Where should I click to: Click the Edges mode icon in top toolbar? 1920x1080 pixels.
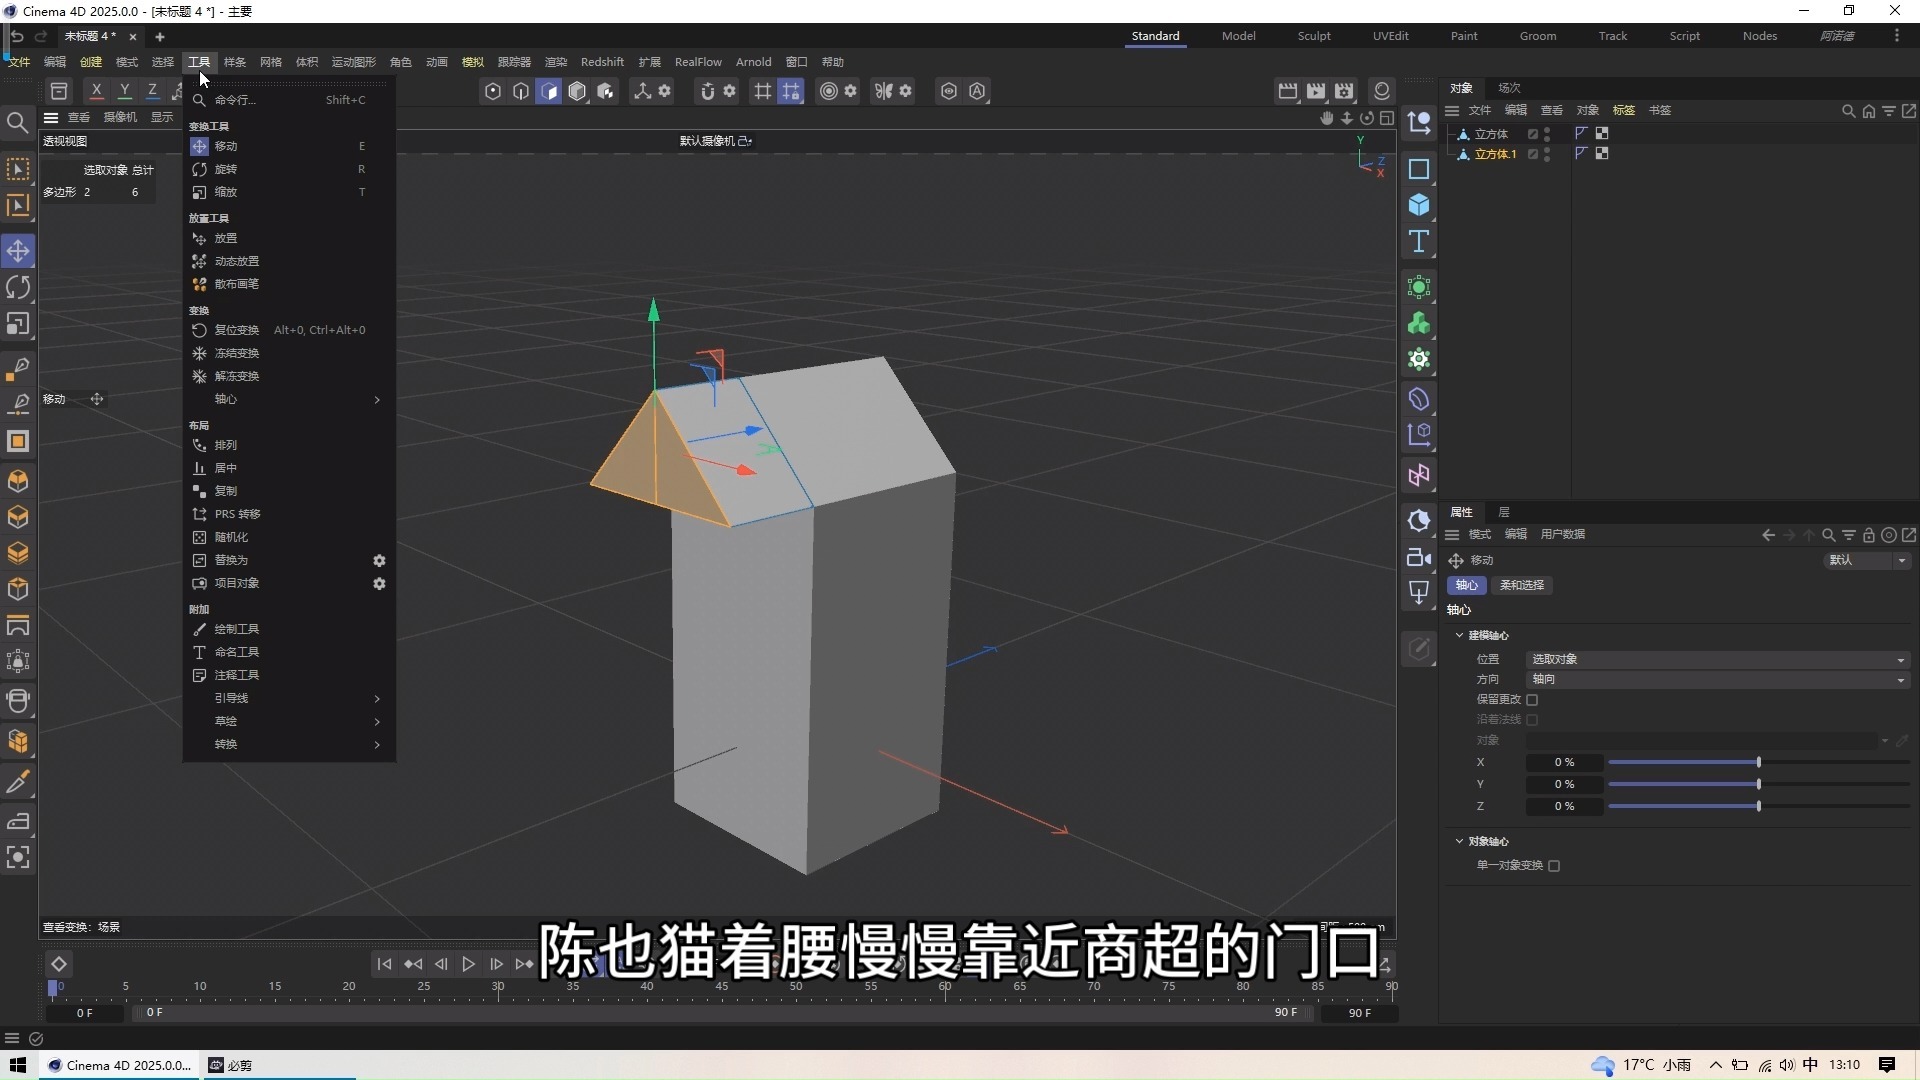(521, 91)
